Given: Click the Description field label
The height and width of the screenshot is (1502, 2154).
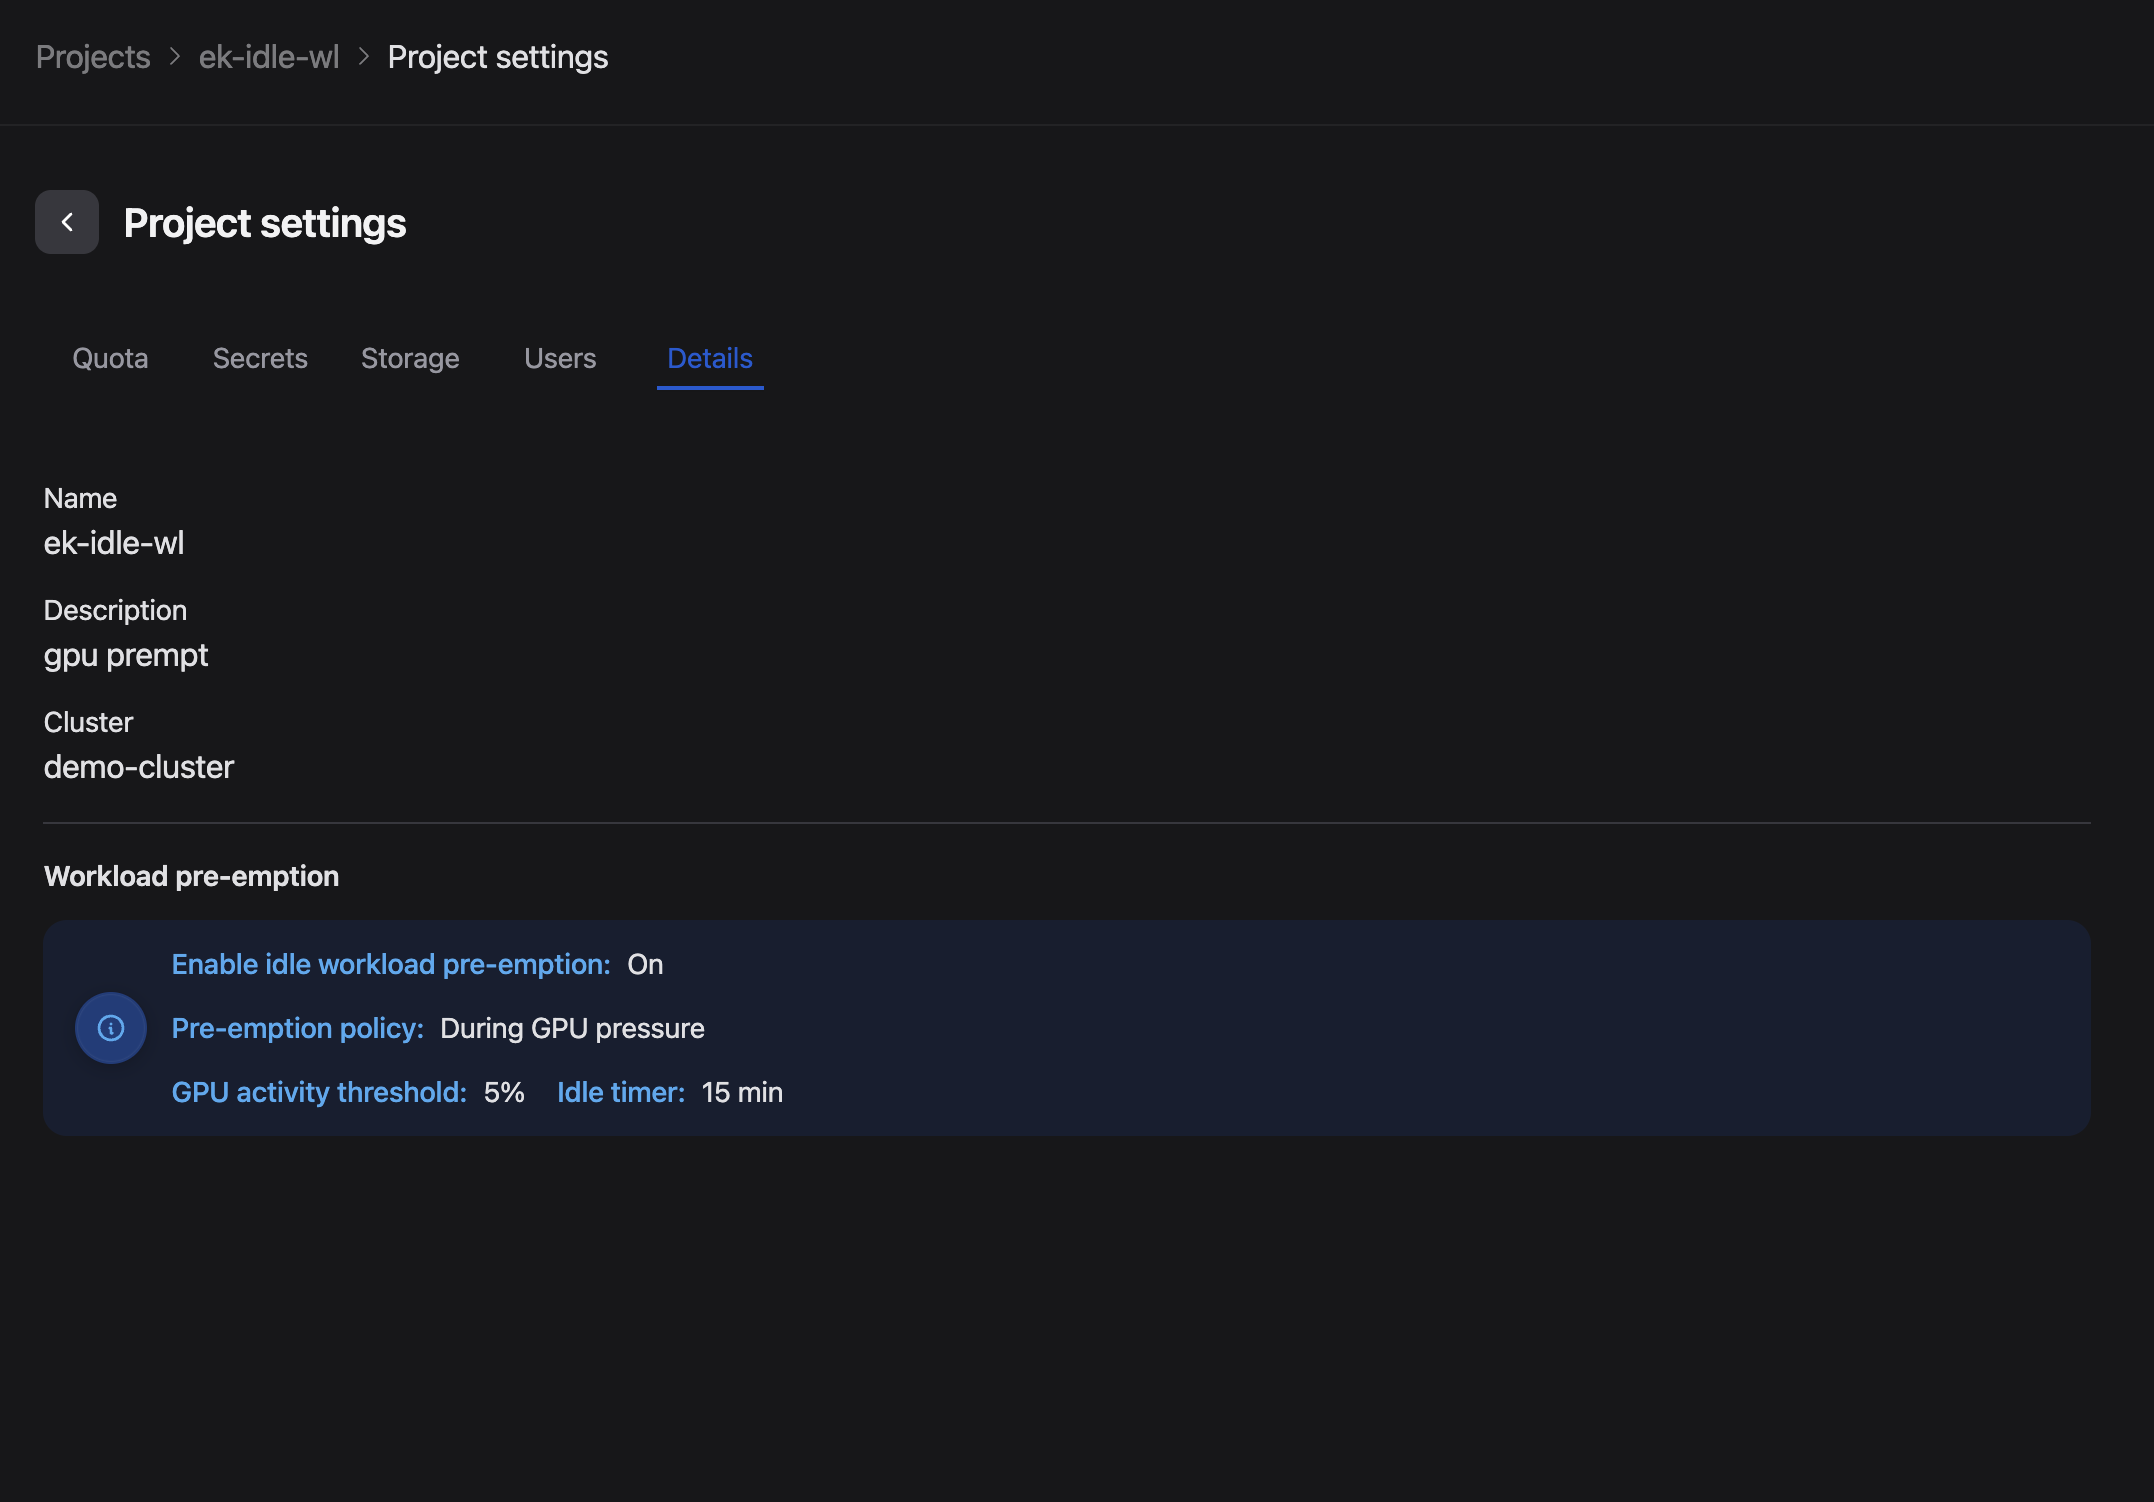Looking at the screenshot, I should click(115, 611).
